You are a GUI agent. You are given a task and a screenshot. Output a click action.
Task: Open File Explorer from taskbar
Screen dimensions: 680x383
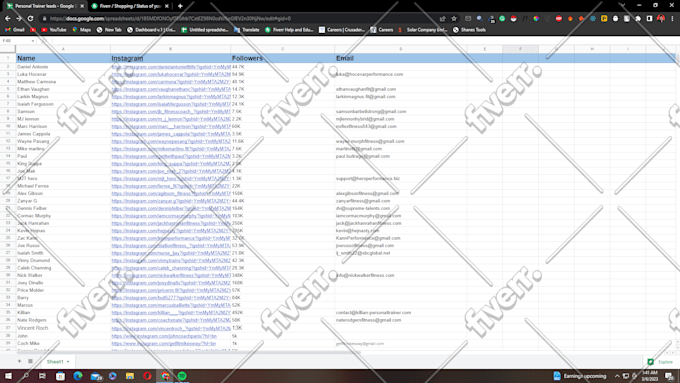coord(130,376)
